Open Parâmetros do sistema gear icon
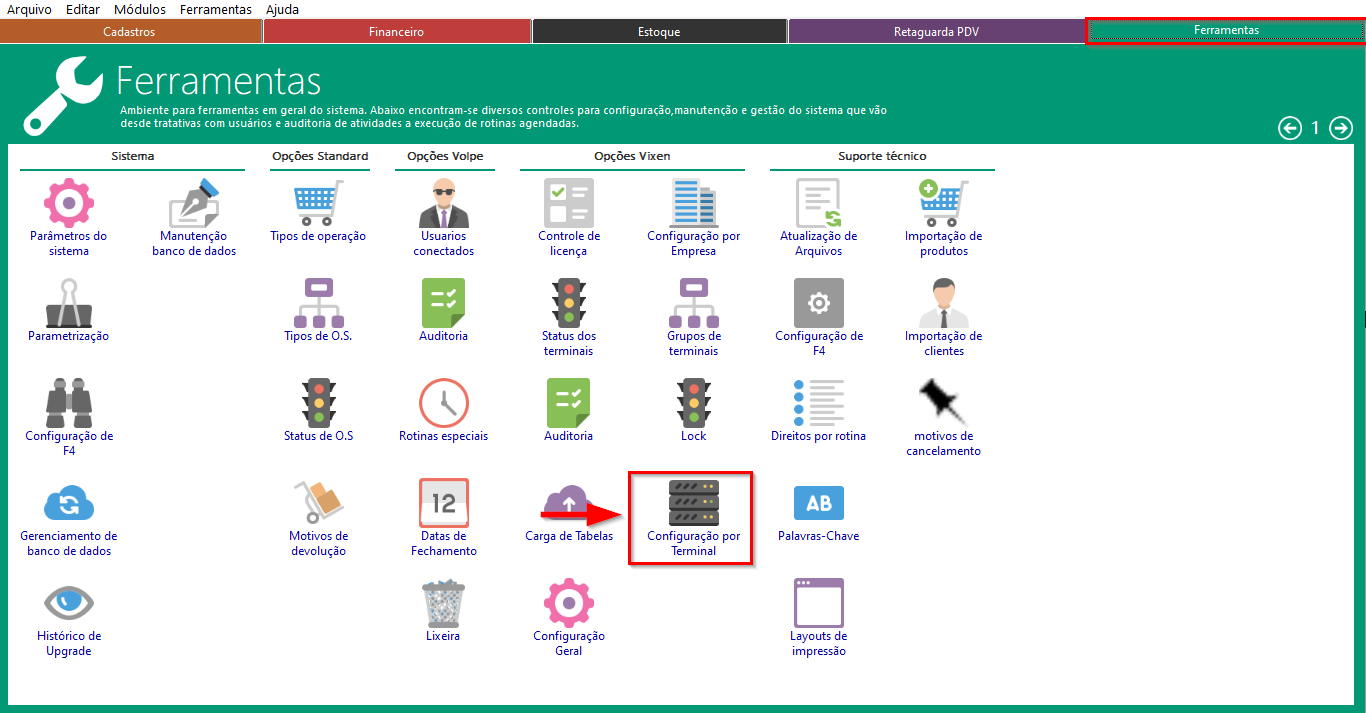Image resolution: width=1366 pixels, height=713 pixels. 68,203
